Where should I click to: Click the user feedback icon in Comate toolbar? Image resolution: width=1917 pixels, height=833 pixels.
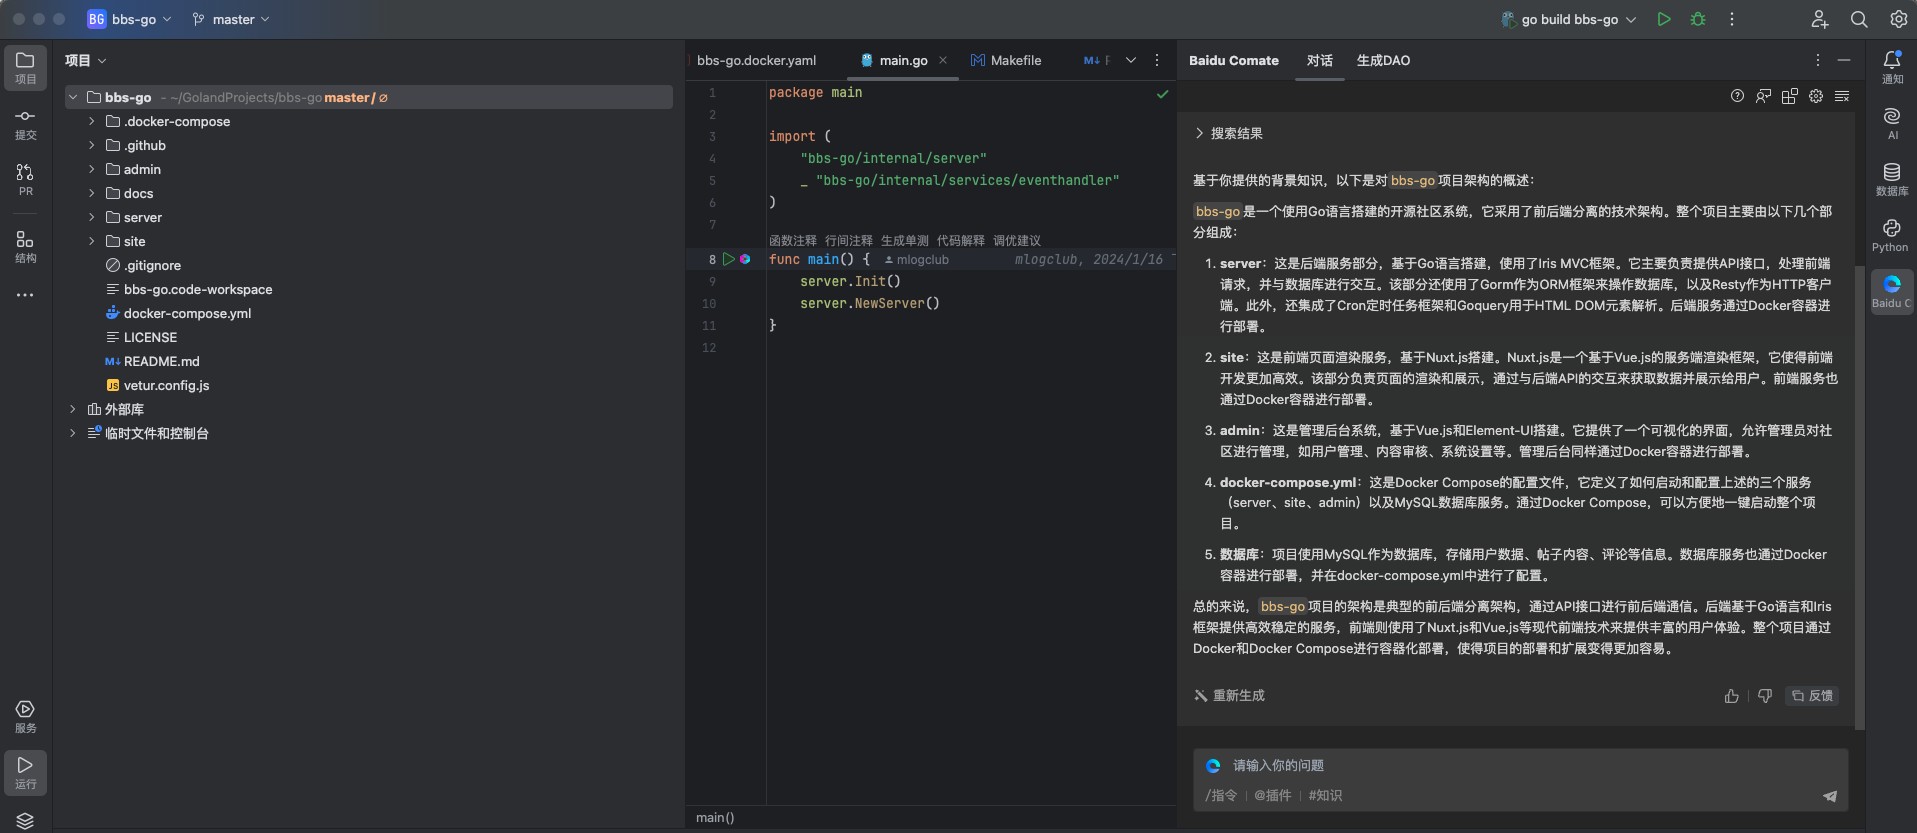coord(1763,96)
